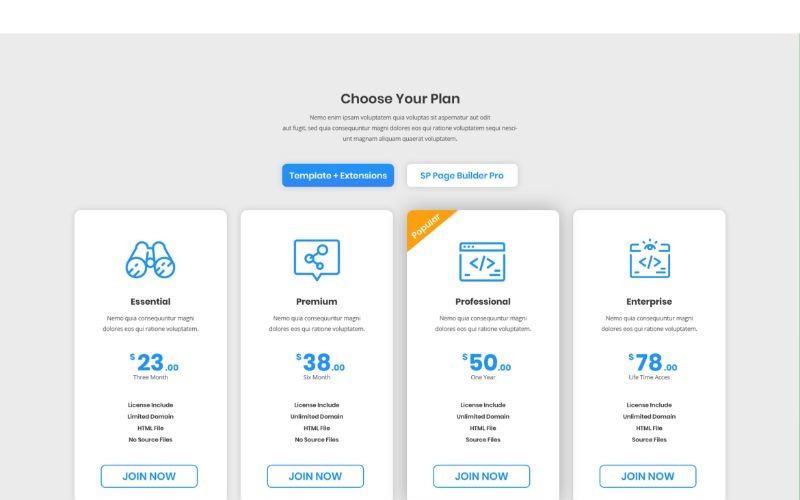Click the Choose Your Plan heading

click(x=400, y=99)
